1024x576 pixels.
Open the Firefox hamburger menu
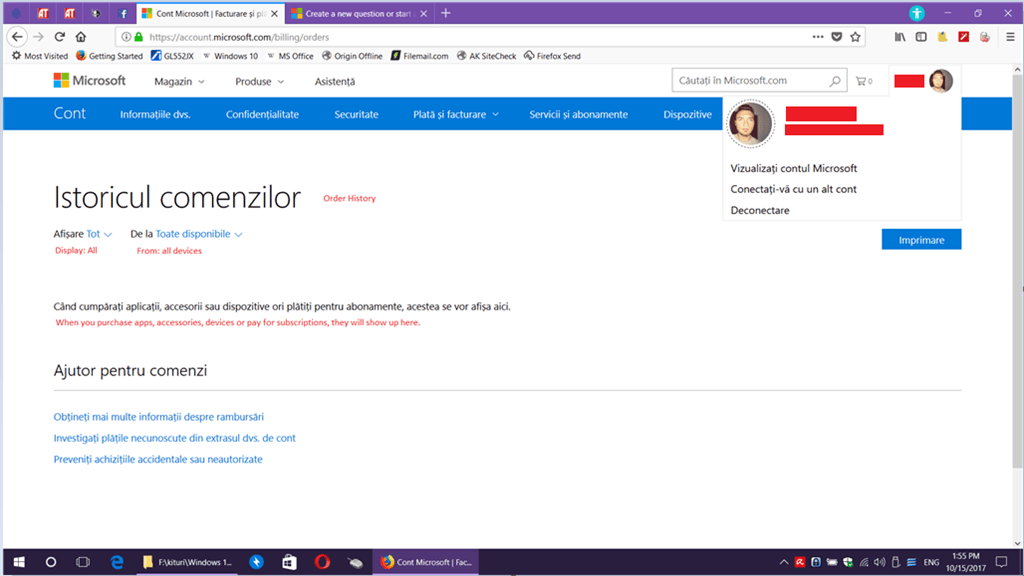click(x=1010, y=37)
